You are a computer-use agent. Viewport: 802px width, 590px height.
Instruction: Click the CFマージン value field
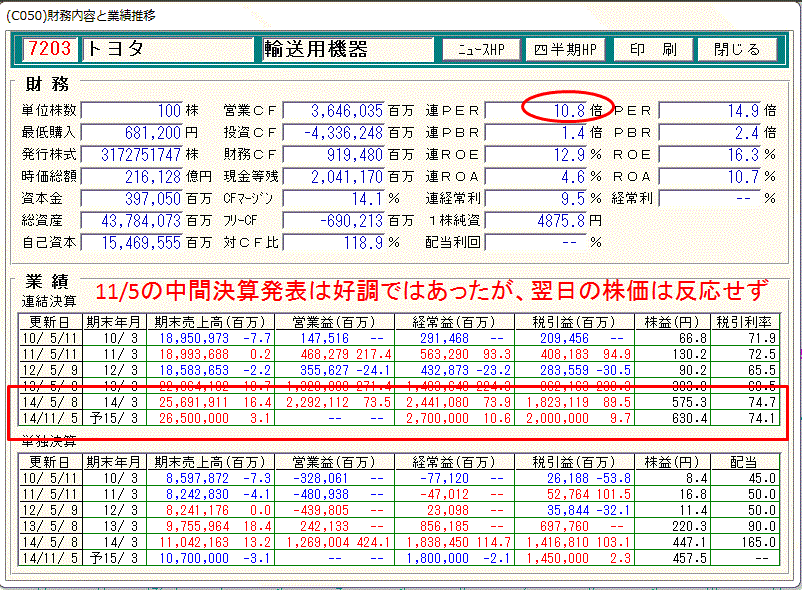[x=333, y=198]
